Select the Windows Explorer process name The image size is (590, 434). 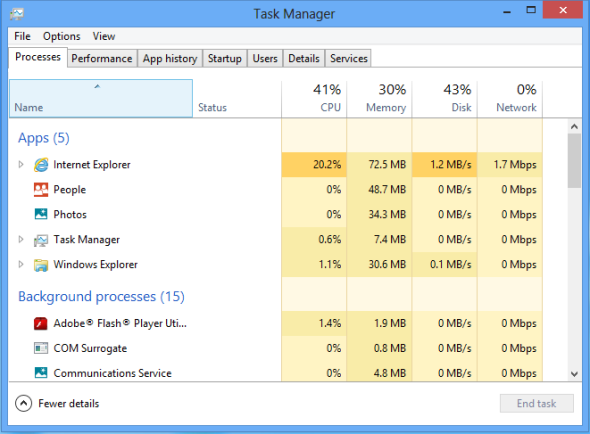tap(96, 265)
